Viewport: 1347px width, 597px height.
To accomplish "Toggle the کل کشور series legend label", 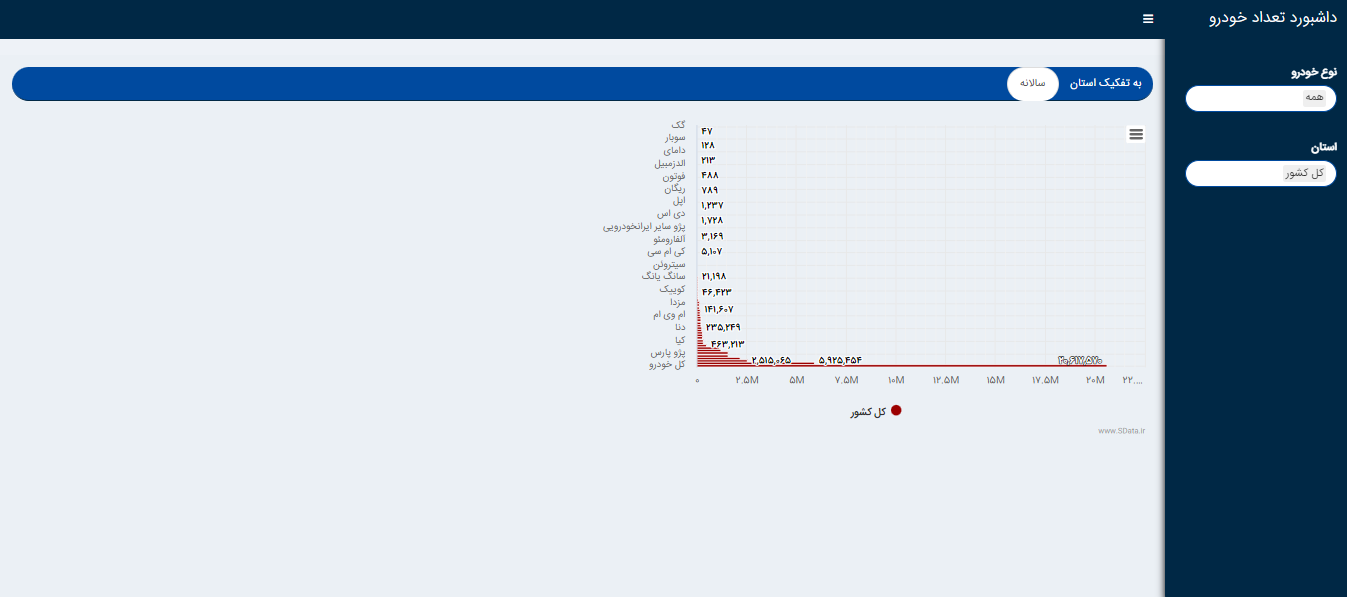I will (x=867, y=412).
